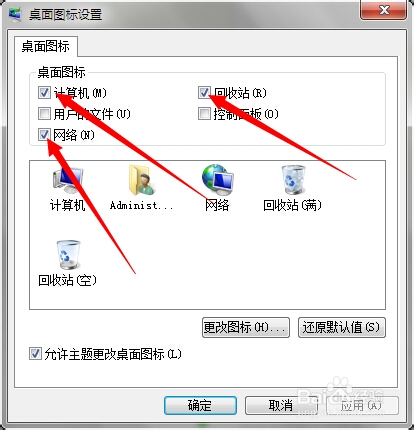Select the 回收站(满) full recycle bin icon
The width and height of the screenshot is (414, 430).
(x=293, y=180)
